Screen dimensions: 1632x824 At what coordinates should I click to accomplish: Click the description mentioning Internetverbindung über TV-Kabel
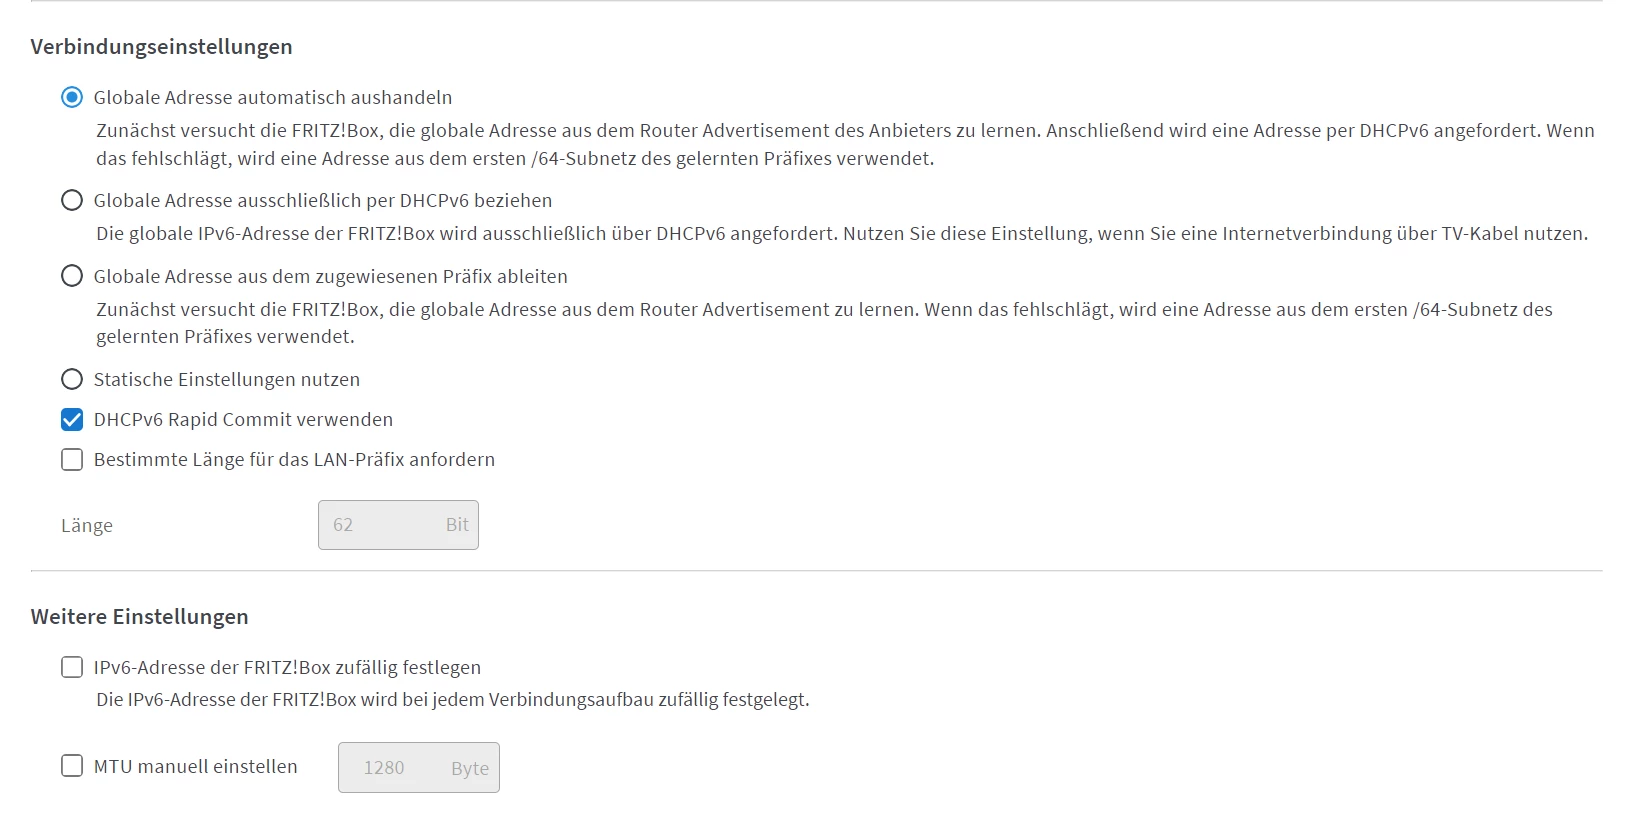(841, 234)
